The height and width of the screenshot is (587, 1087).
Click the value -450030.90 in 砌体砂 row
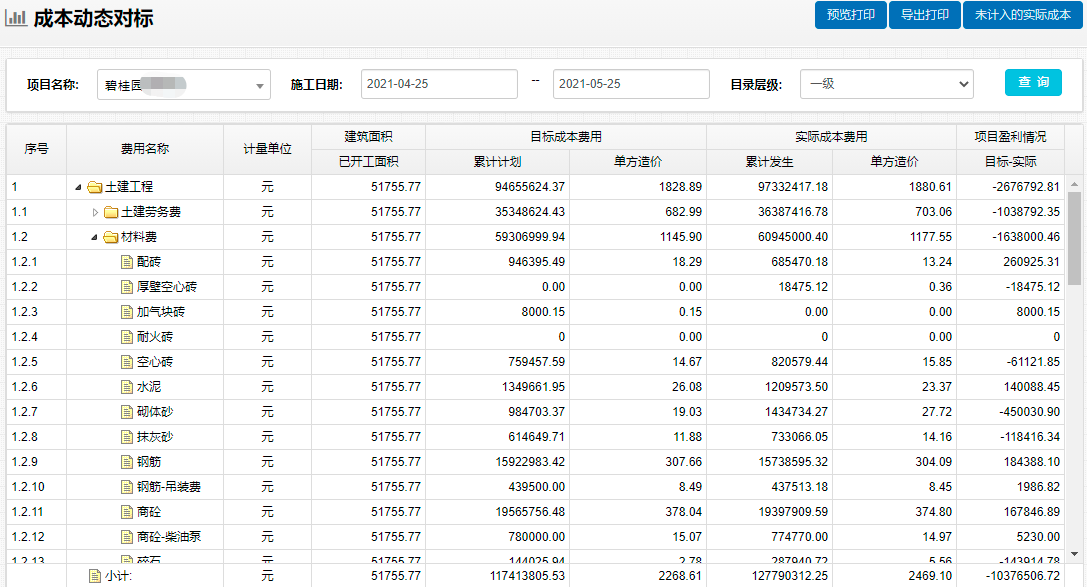(x=1029, y=412)
